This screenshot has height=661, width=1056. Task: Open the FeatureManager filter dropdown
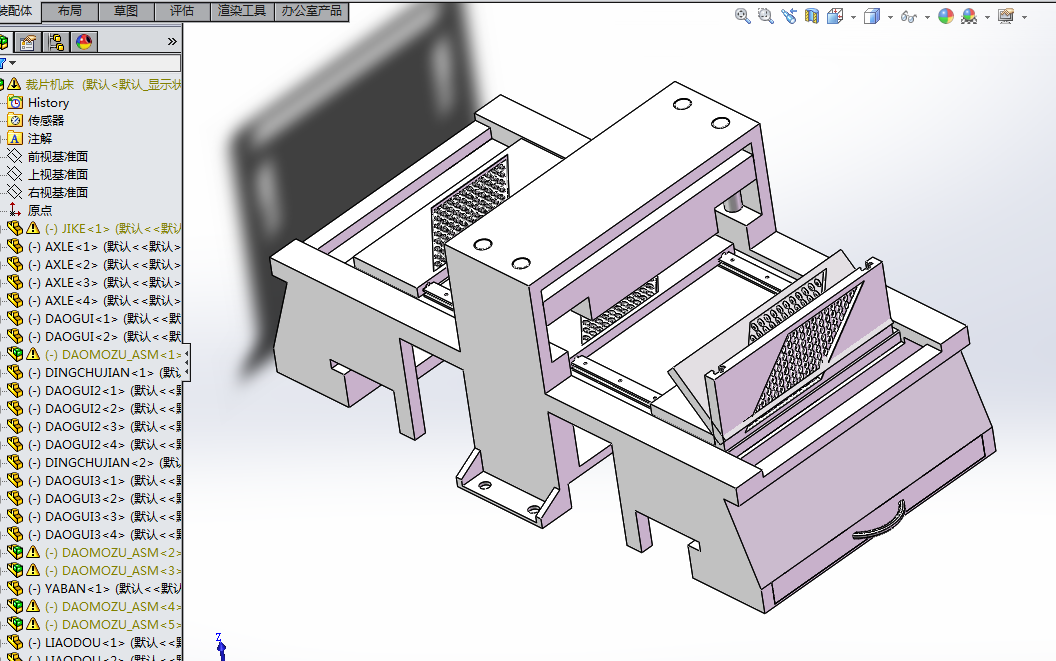[x=12, y=62]
